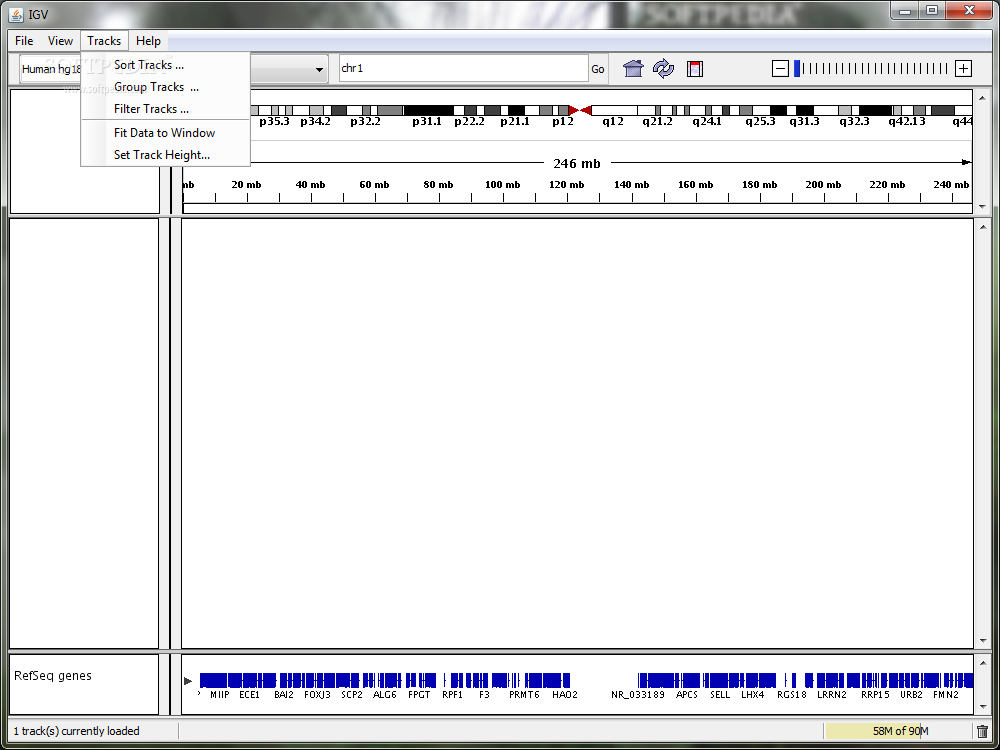This screenshot has width=1000, height=750.
Task: Click the 100 mb ruler position
Action: coord(503,185)
